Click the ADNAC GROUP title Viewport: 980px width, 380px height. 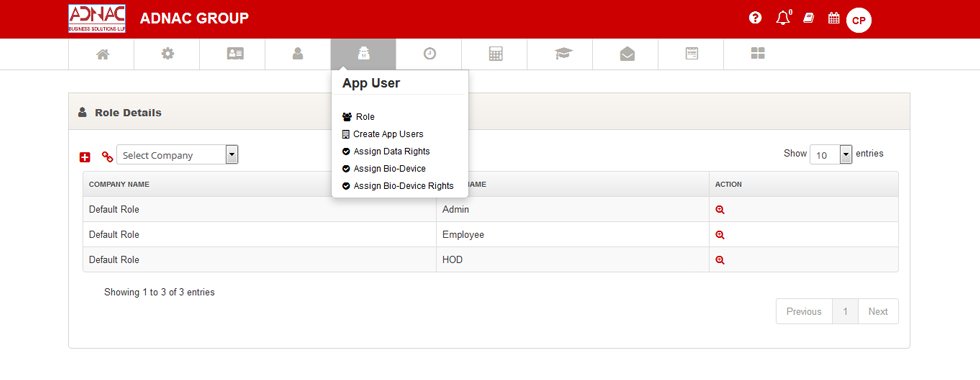194,18
